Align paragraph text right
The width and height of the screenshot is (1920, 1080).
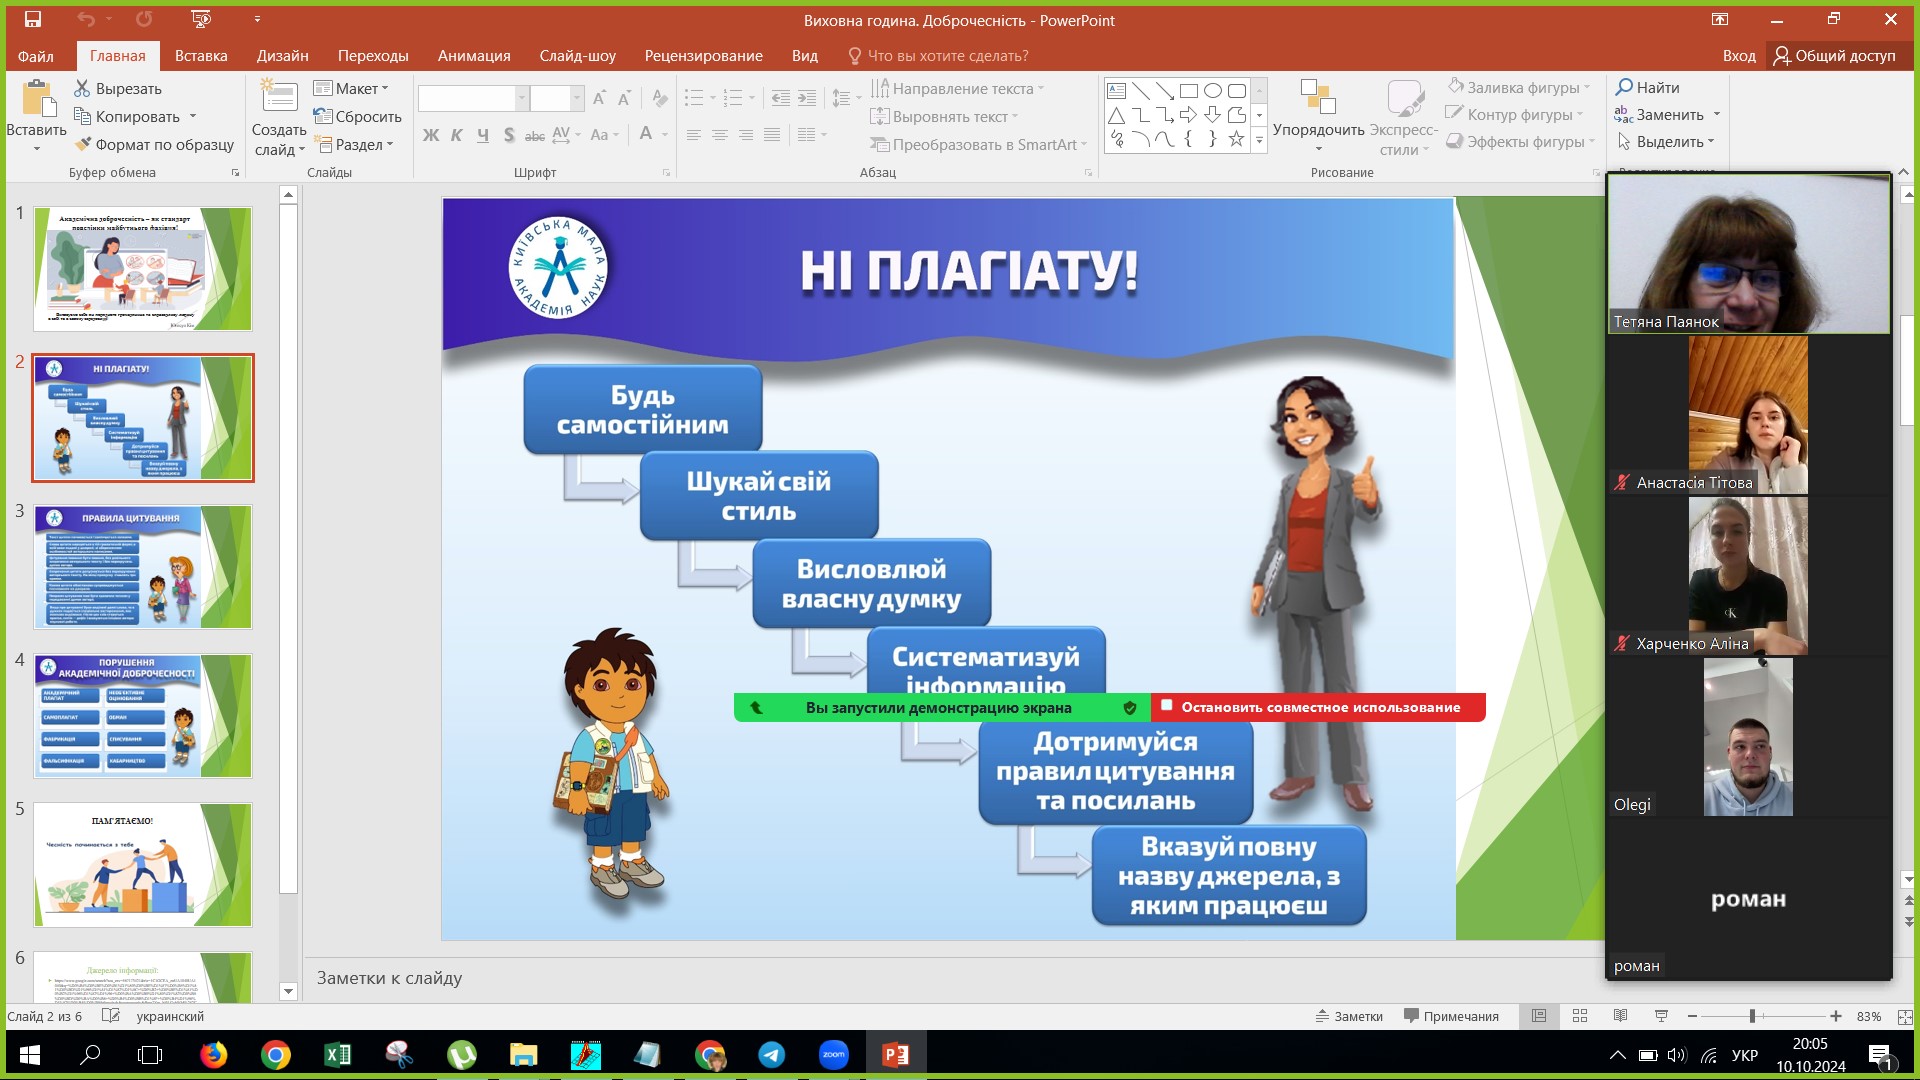[x=745, y=135]
